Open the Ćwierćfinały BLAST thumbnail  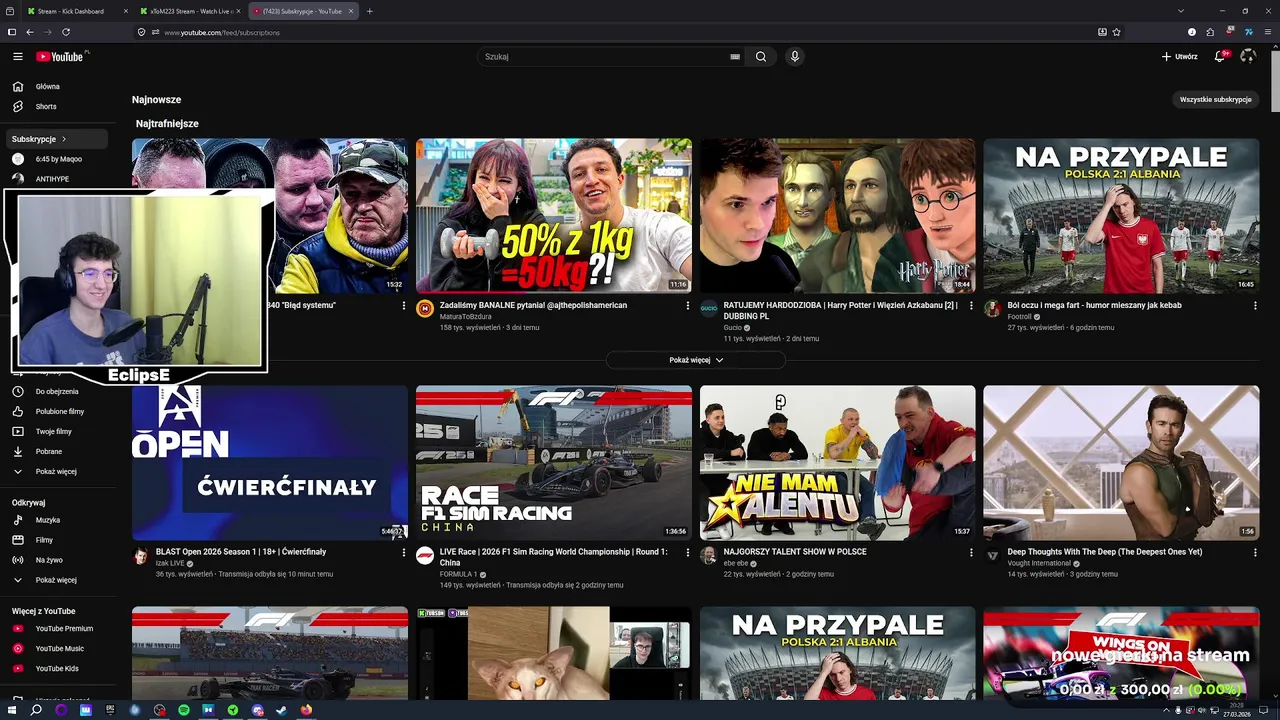click(269, 463)
